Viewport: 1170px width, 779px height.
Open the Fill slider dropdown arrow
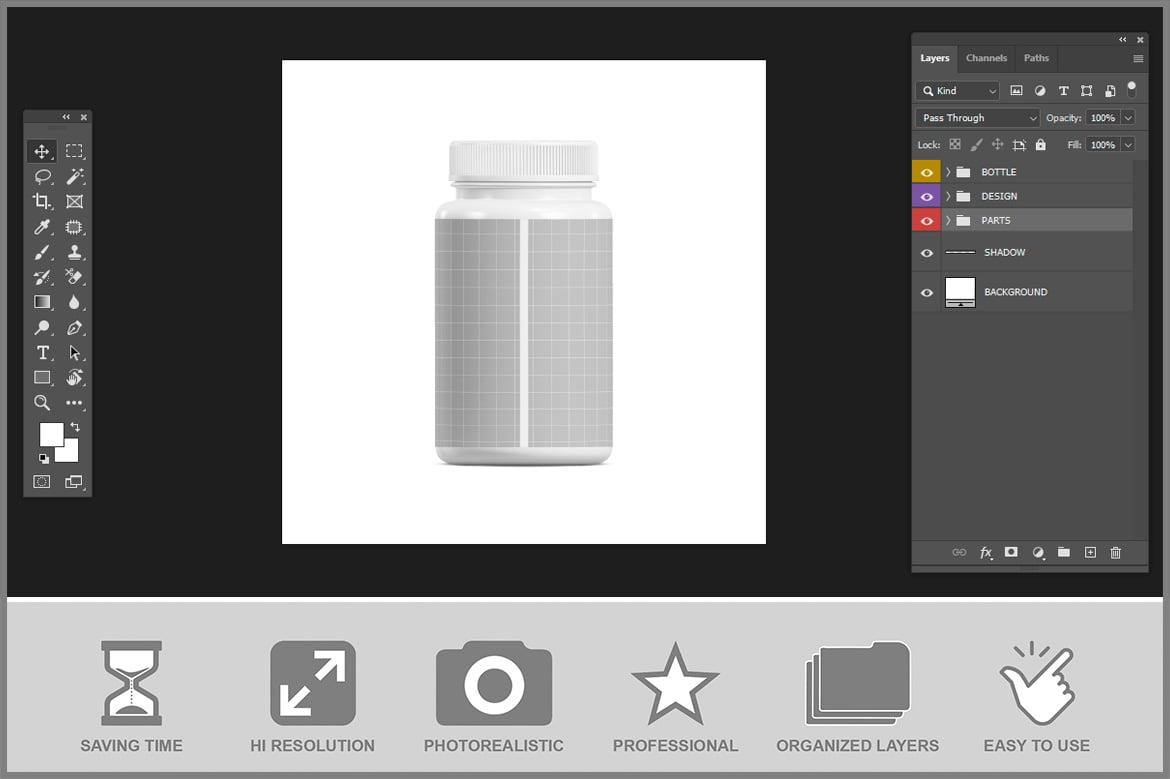point(1128,145)
